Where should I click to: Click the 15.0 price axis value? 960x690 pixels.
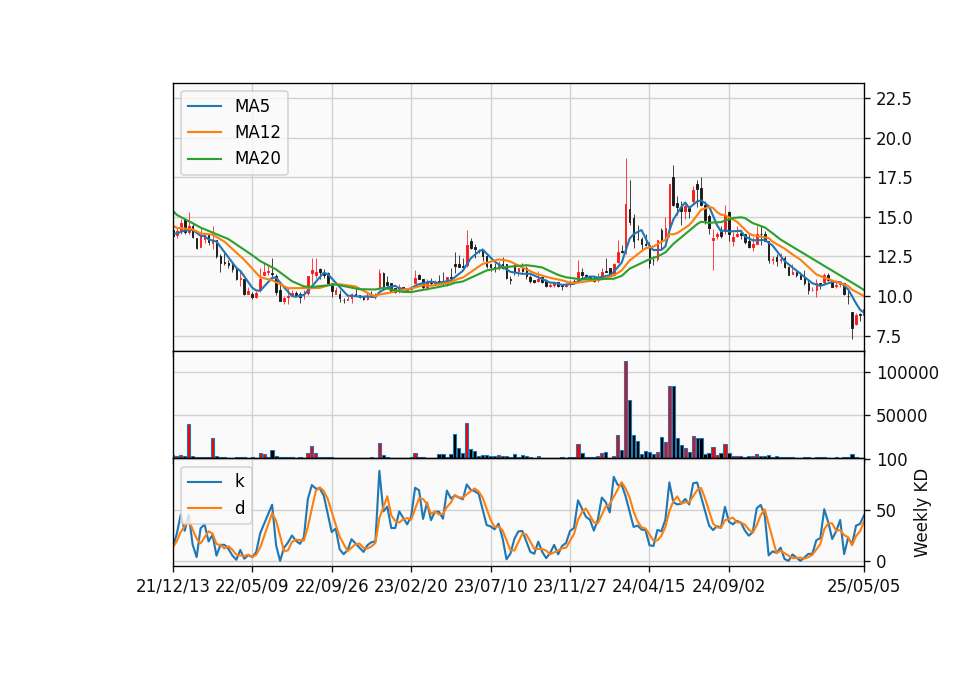(x=894, y=218)
